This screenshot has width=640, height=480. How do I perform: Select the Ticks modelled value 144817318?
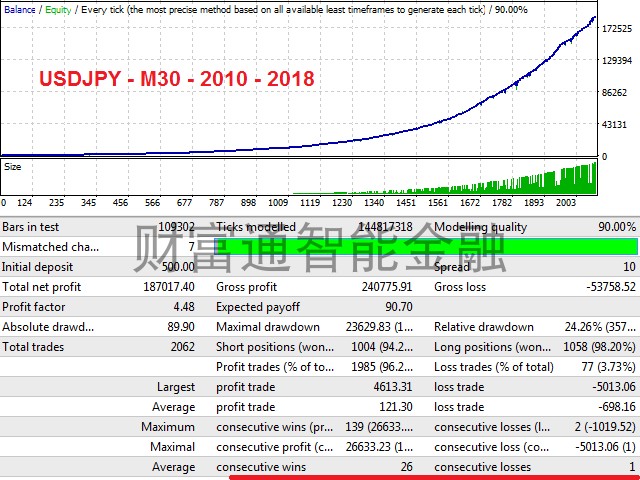click(385, 227)
